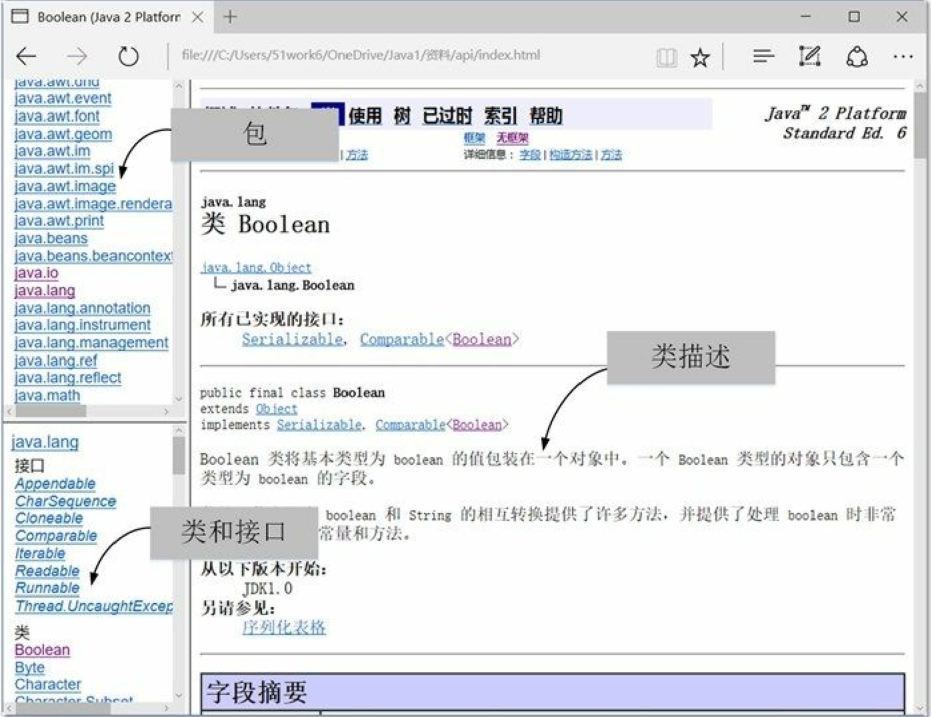This screenshot has height=717, width=931.
Task: Click the 框架 link
Action: tap(474, 138)
